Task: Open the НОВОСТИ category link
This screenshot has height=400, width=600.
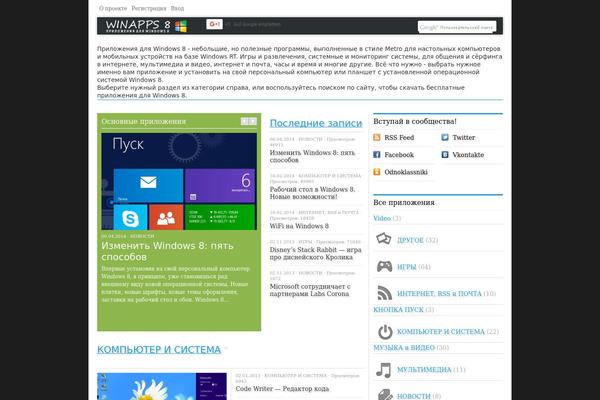Action: coord(414,396)
